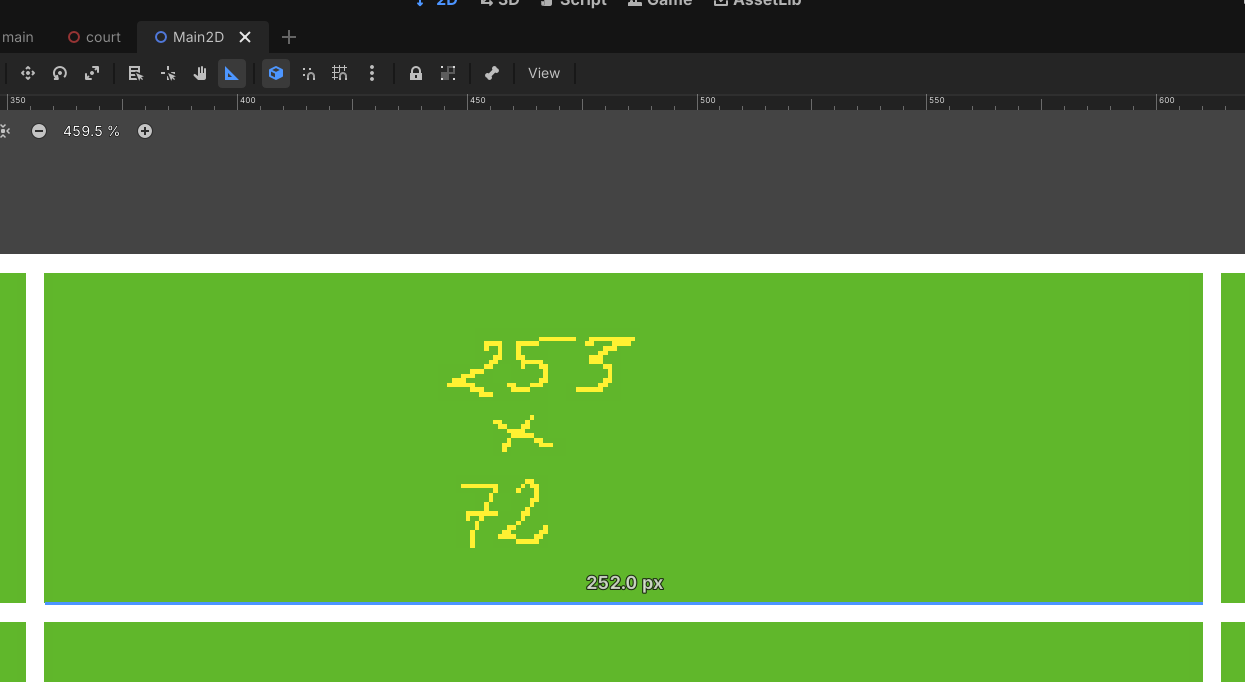Reset zoom via the 459.5 % label
Viewport: 1245px width, 682px height.
point(91,131)
